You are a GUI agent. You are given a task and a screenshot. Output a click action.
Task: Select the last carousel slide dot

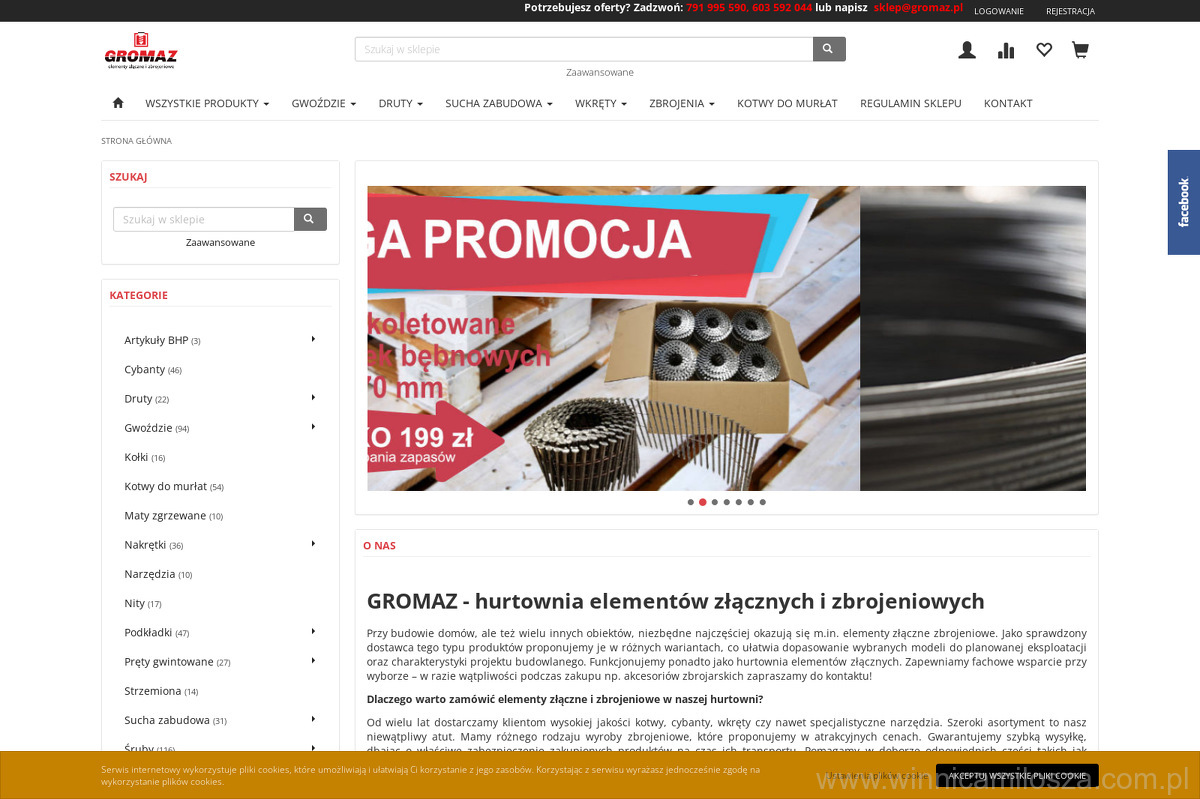762,502
